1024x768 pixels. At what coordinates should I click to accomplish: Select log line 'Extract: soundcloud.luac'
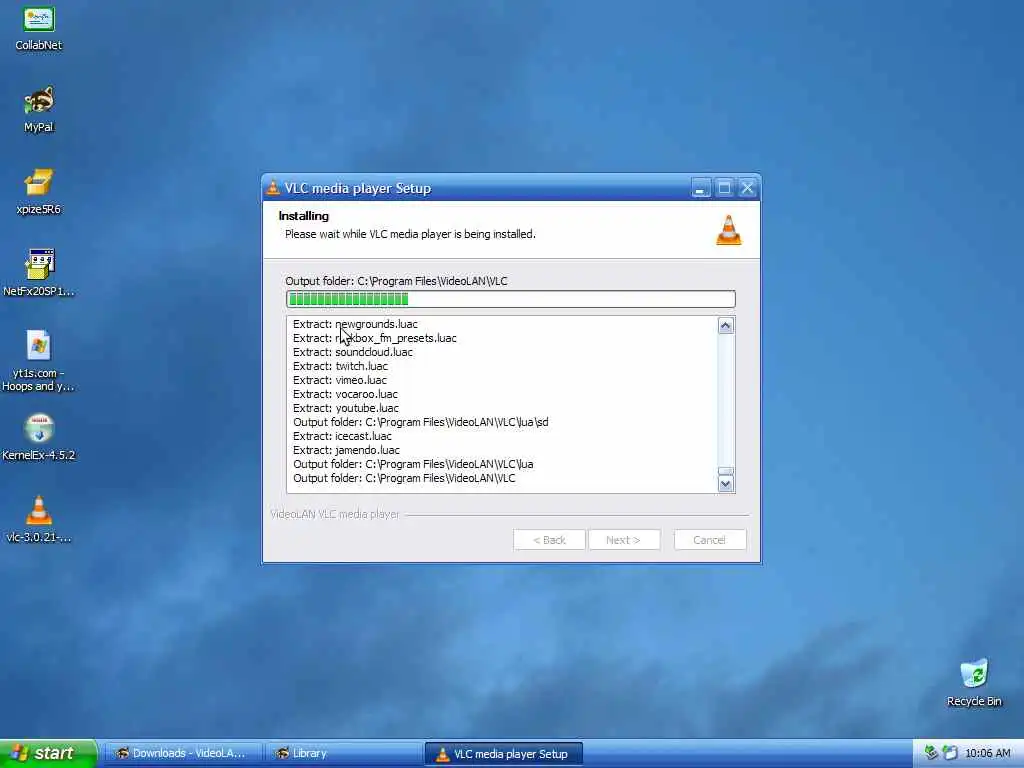(x=353, y=352)
